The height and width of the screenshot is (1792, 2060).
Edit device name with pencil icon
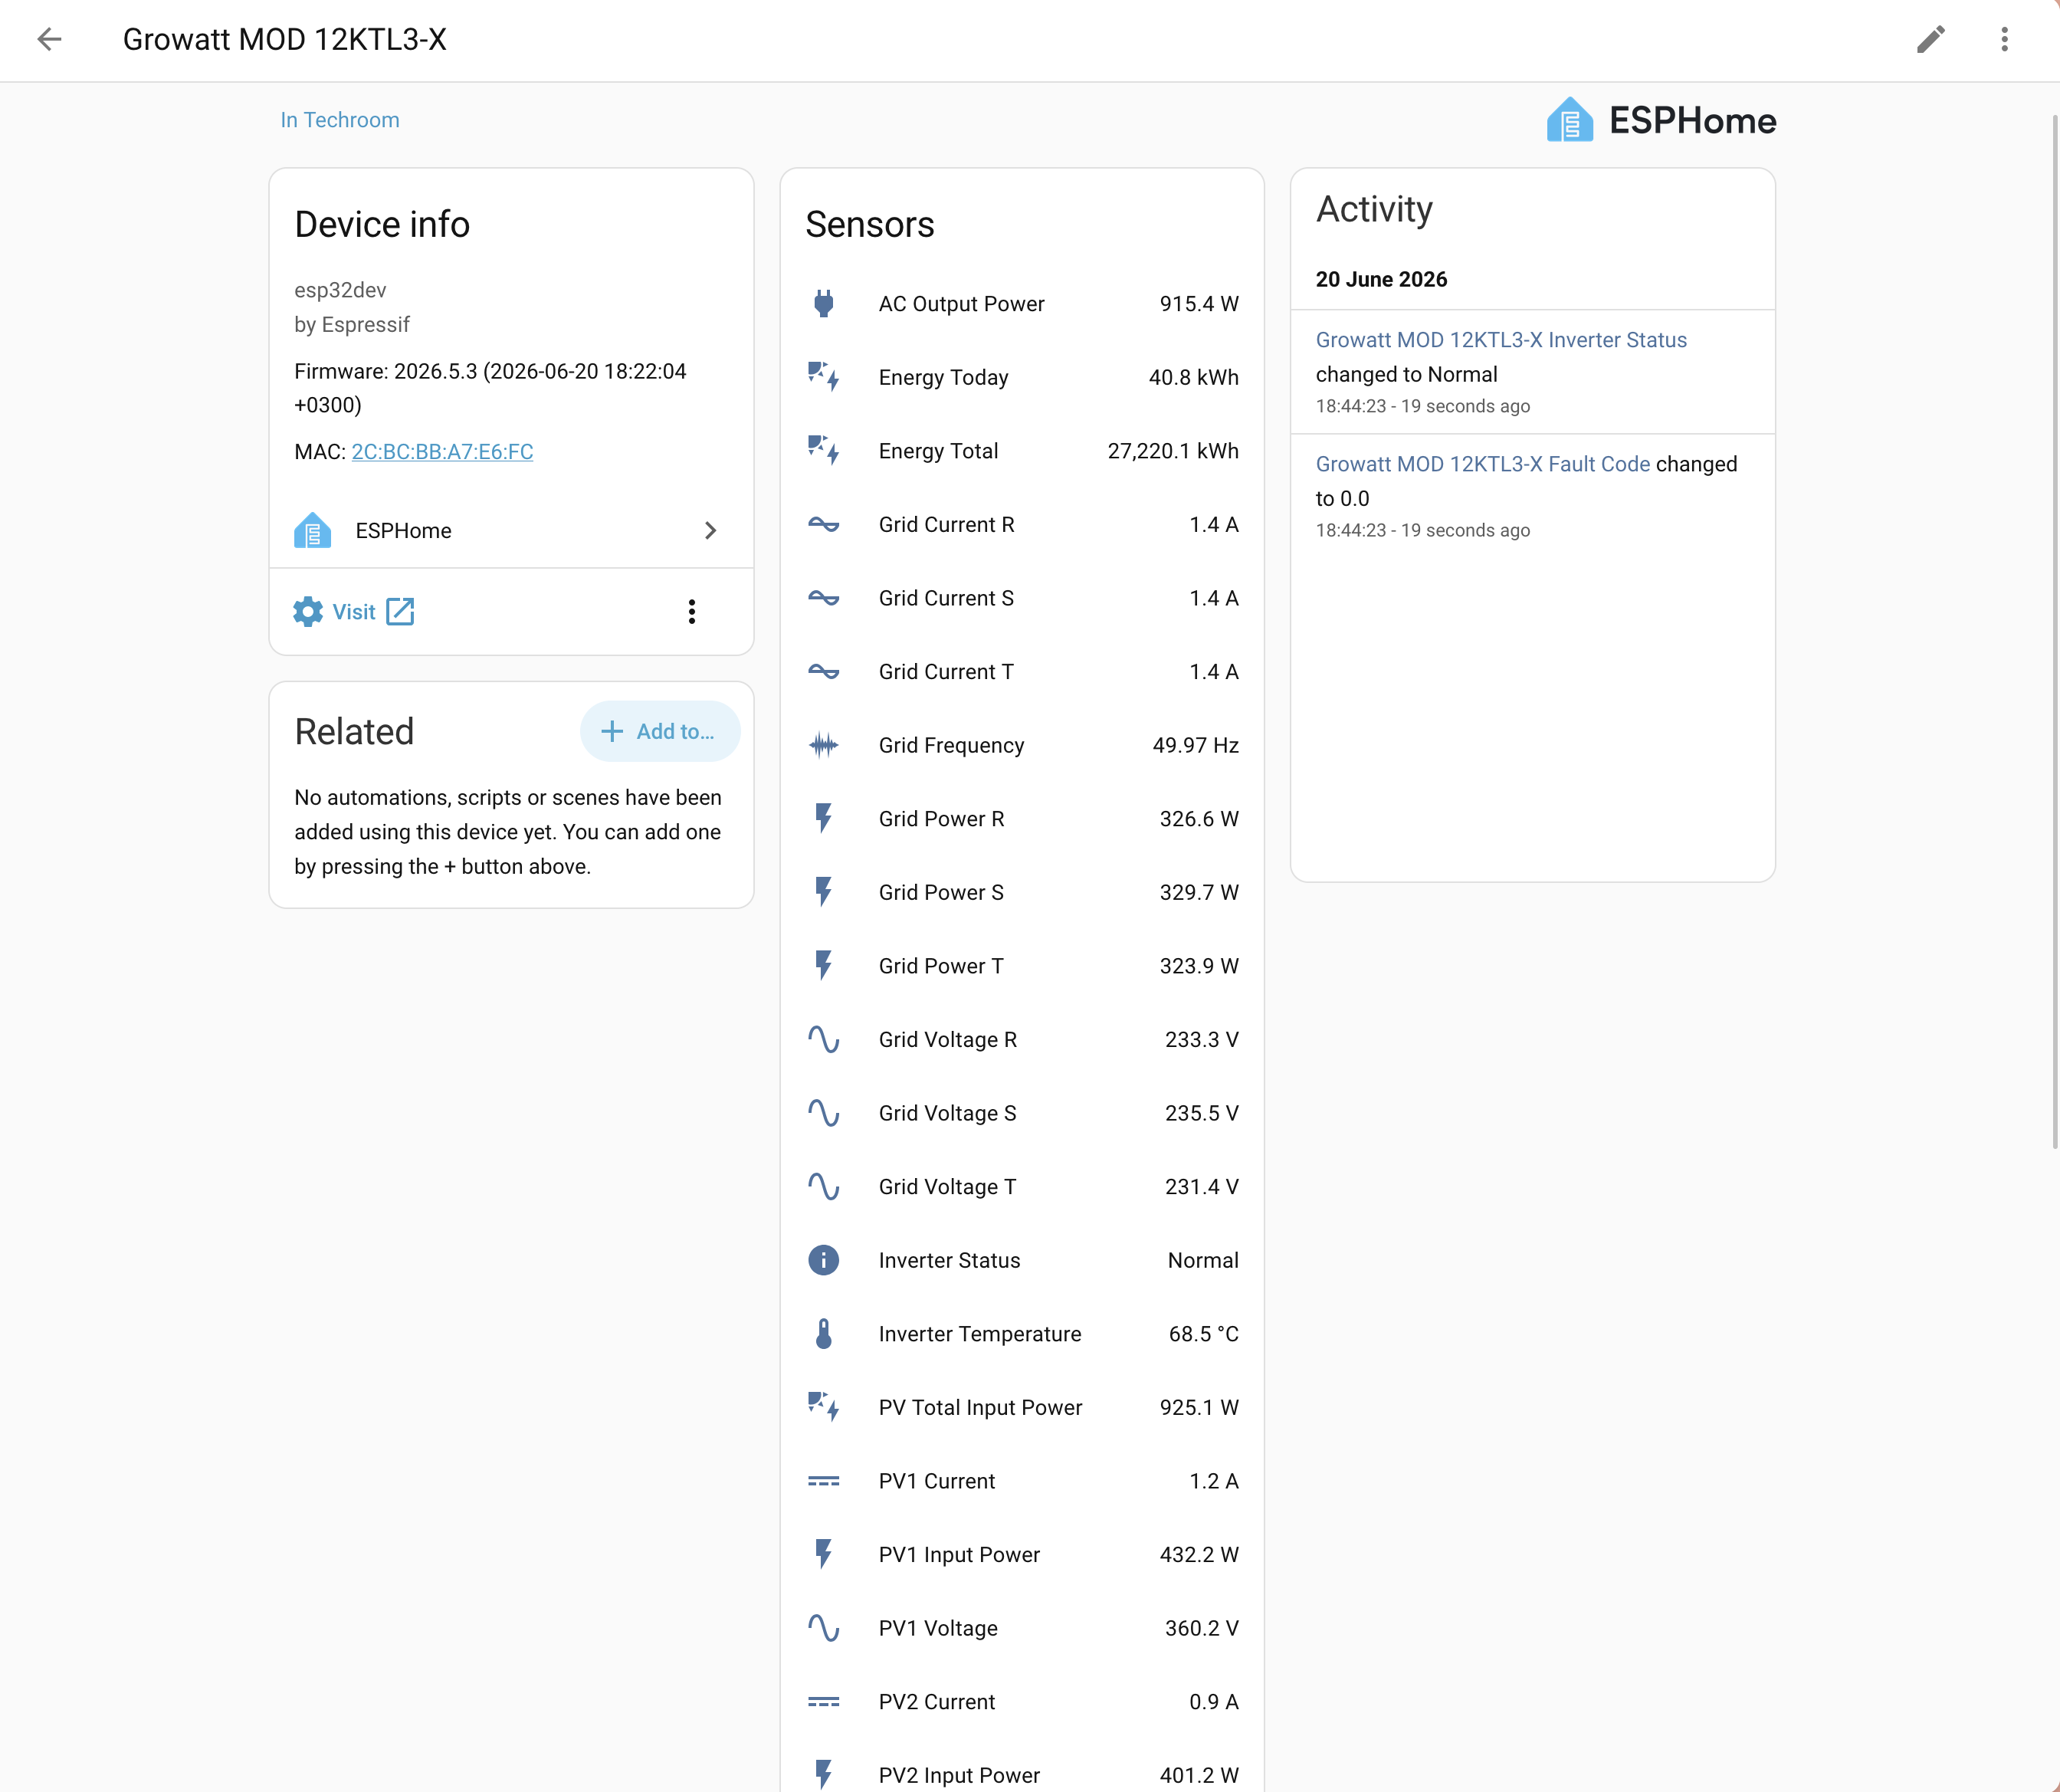click(1930, 39)
